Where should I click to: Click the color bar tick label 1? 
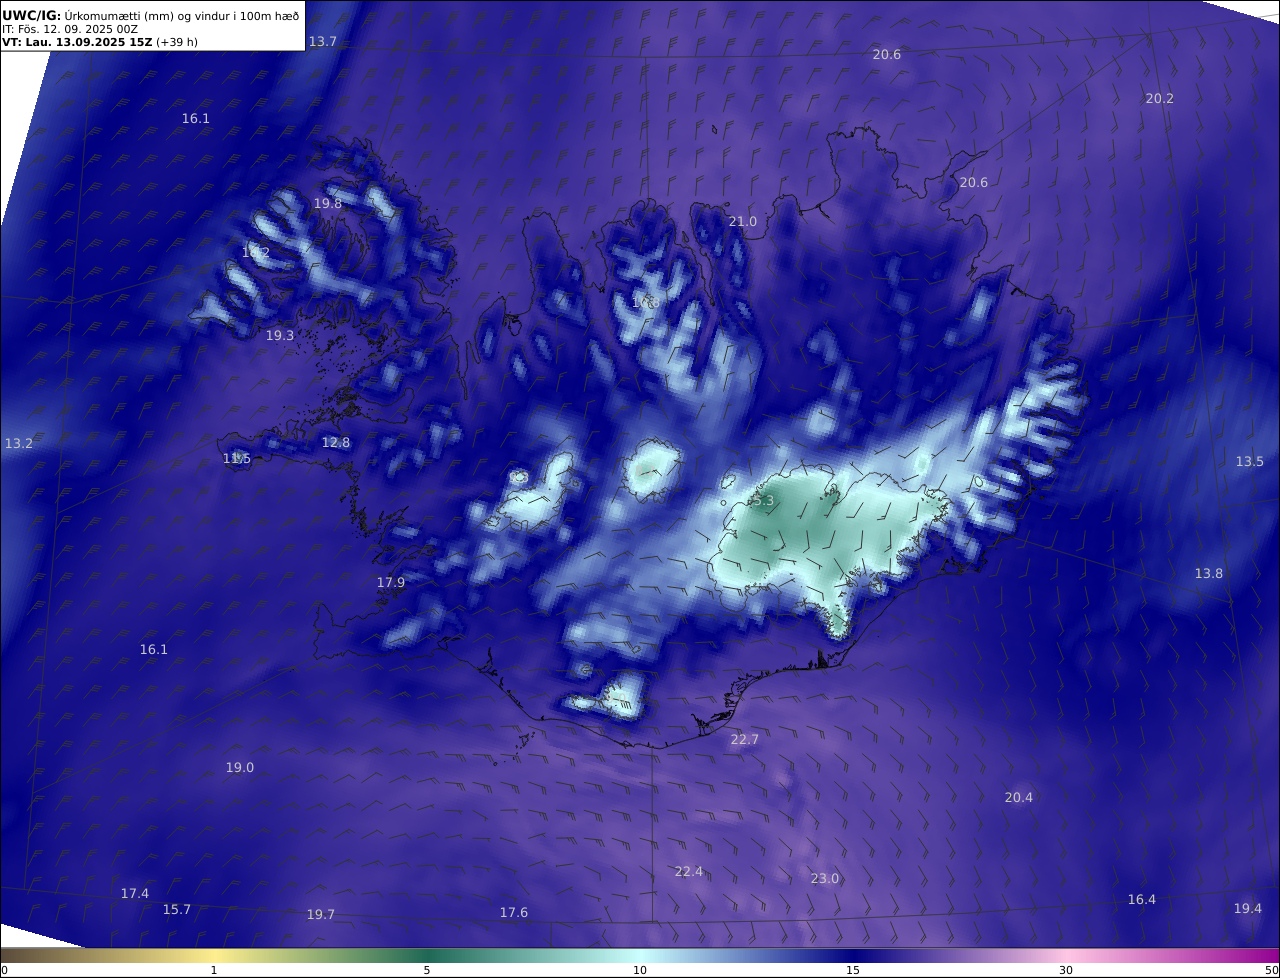click(x=214, y=970)
